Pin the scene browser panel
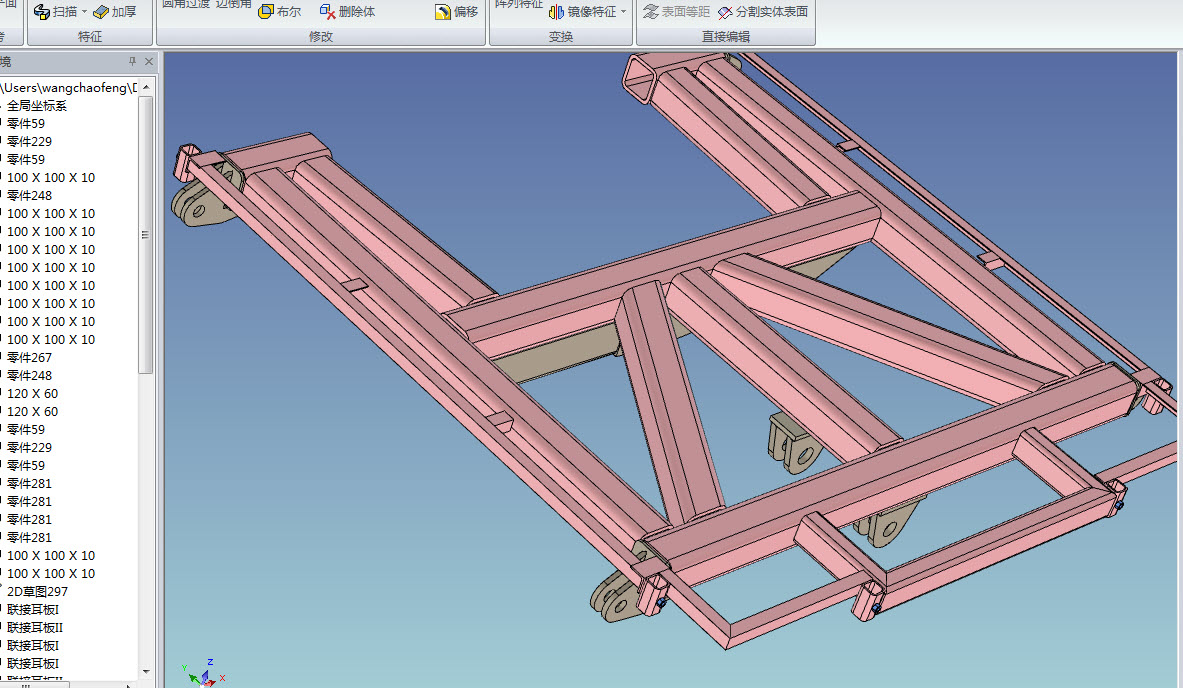Image resolution: width=1183 pixels, height=688 pixels. tap(133, 62)
